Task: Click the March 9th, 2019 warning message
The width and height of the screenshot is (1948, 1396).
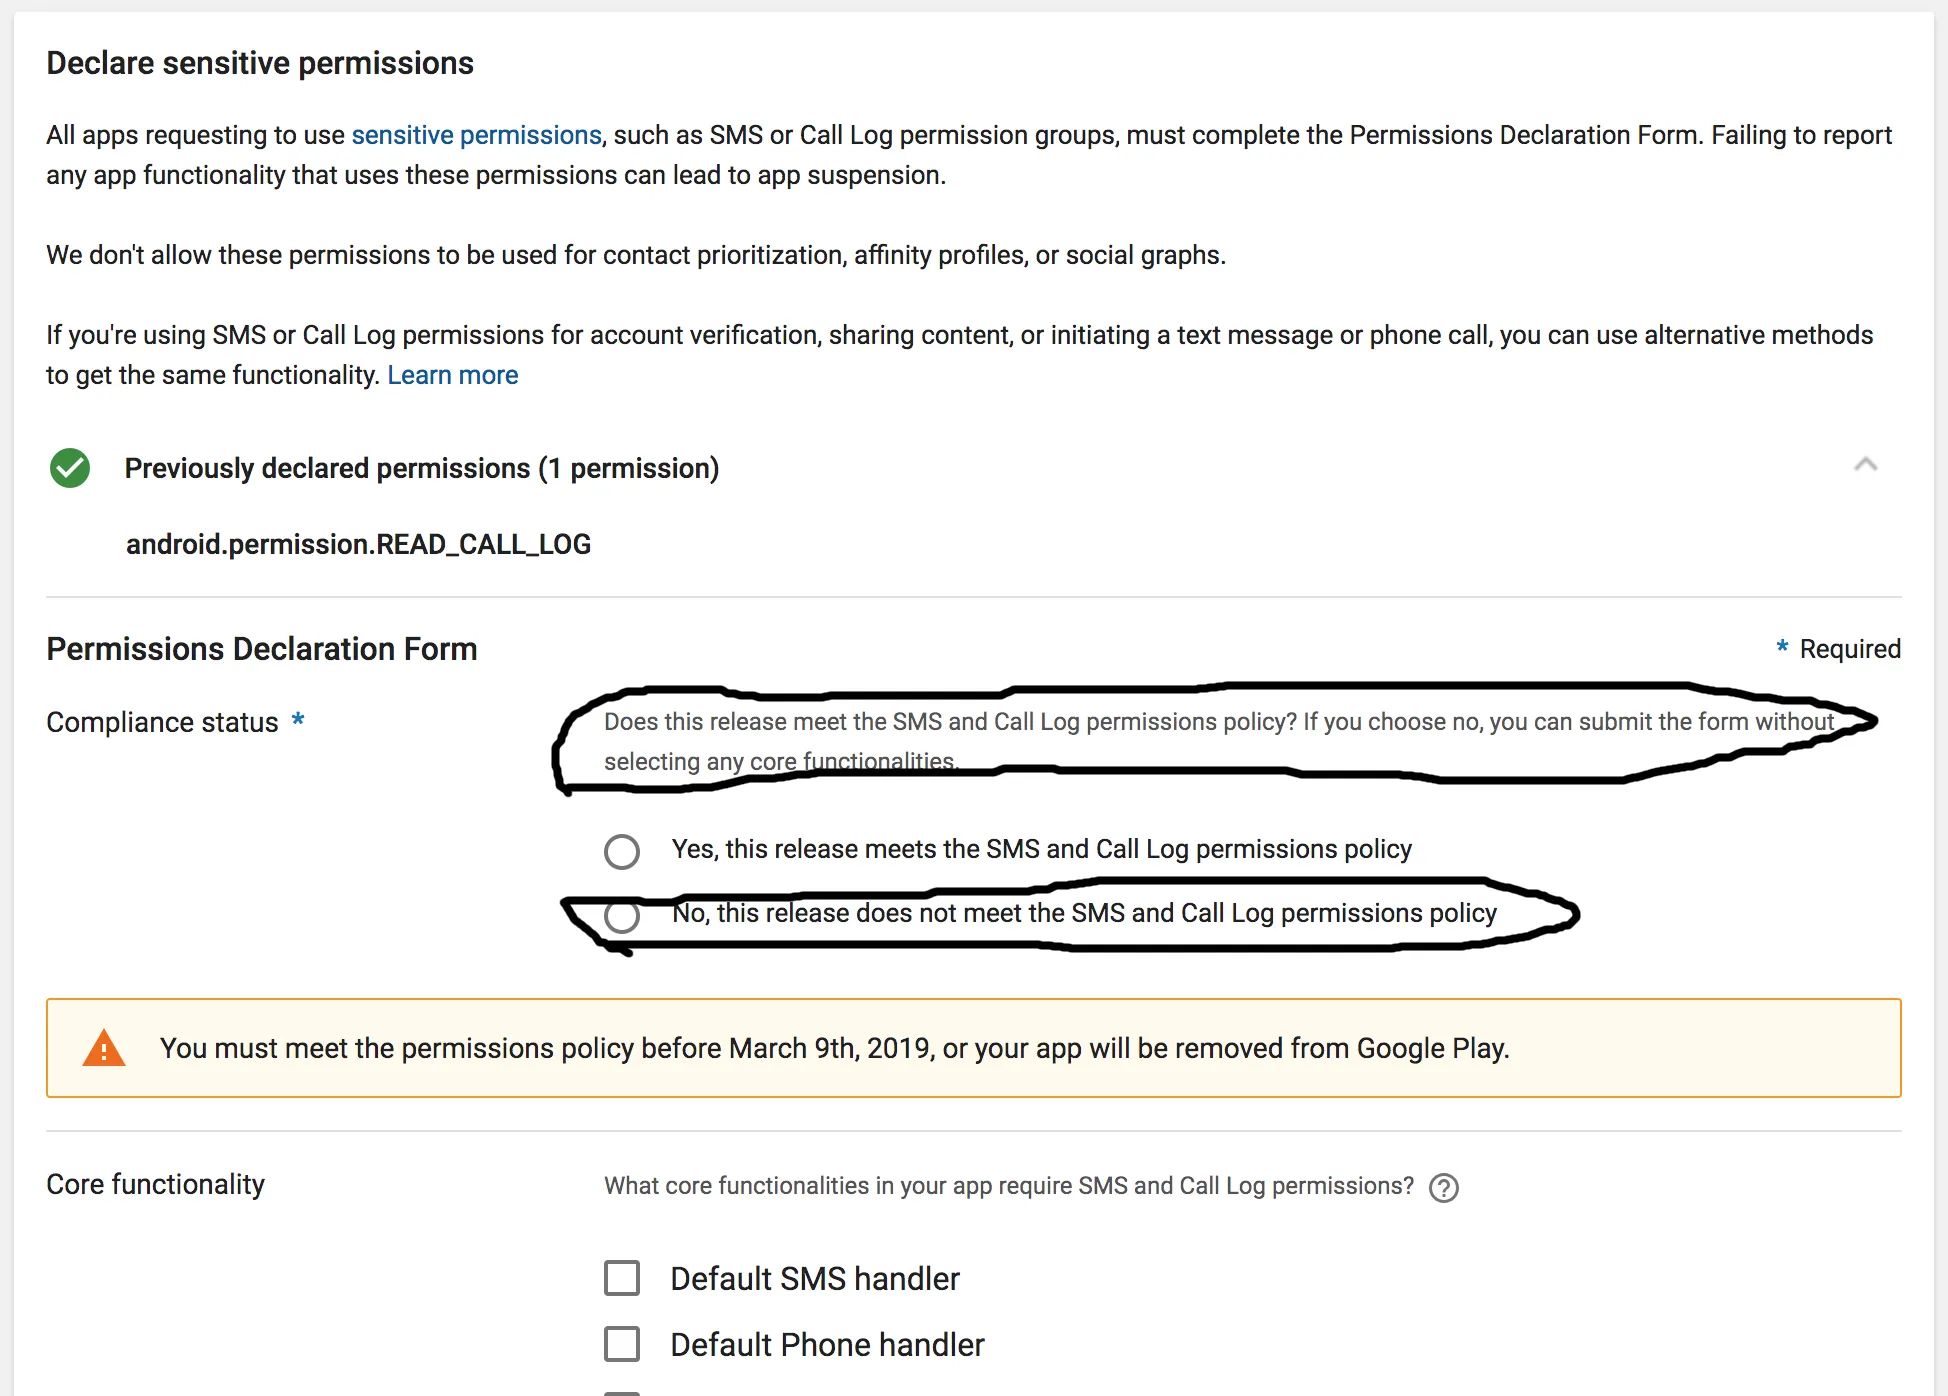Action: click(834, 1048)
